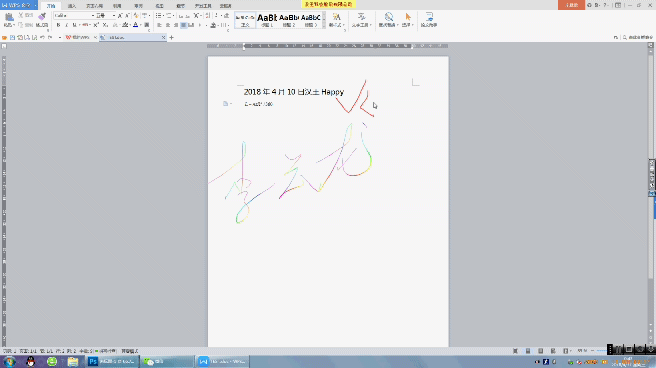Image resolution: width=656 pixels, height=368 pixels.
Task: Open the font name dropdown
Action: 74,15
